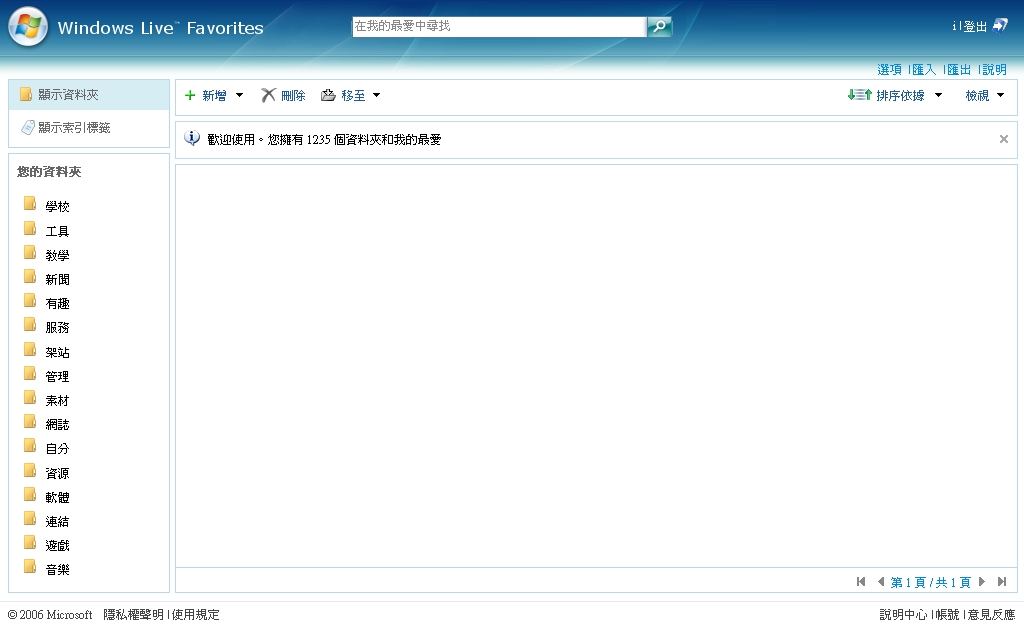The width and height of the screenshot is (1024, 632).
Task: Click the folder icon next to 新聞
Action: pos(30,277)
